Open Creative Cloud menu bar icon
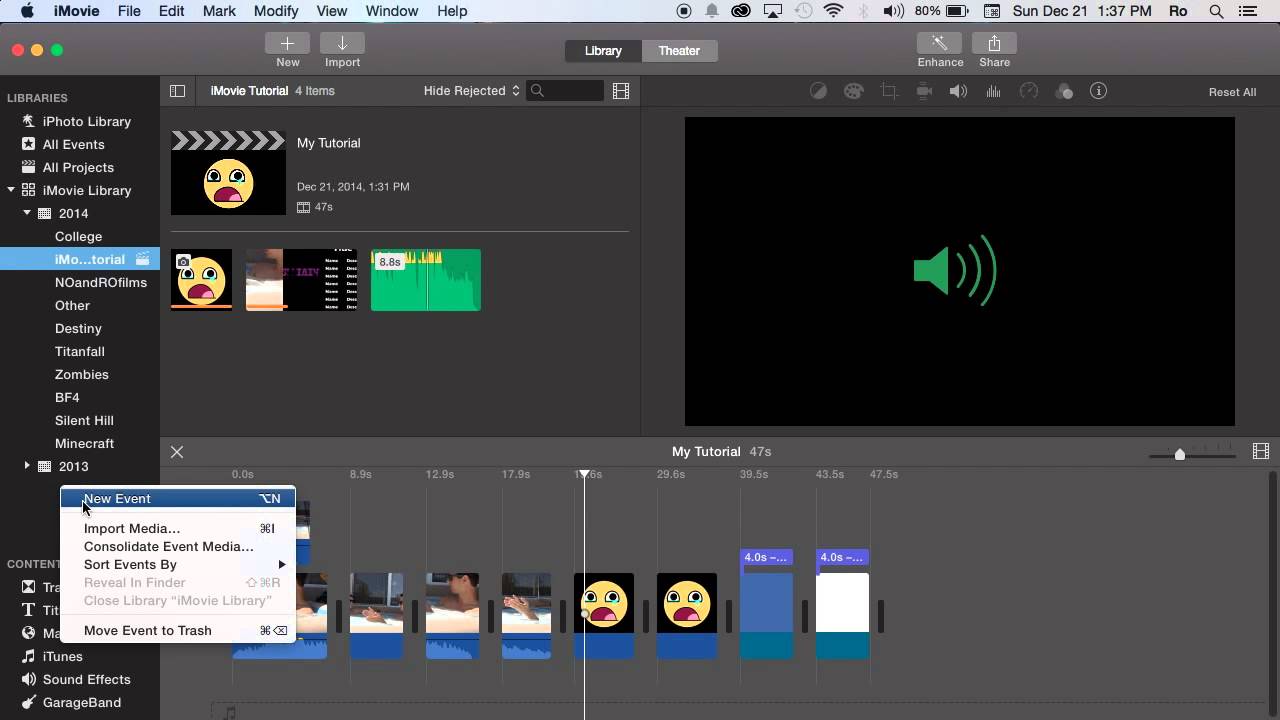Image resolution: width=1280 pixels, height=720 pixels. [741, 11]
